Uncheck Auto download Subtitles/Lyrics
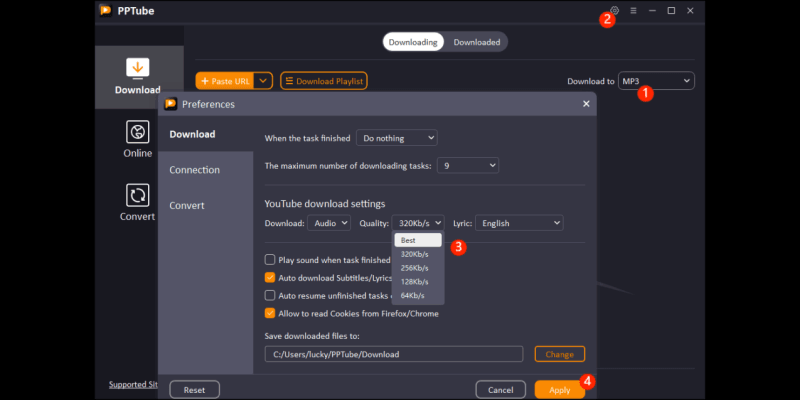Viewport: 800px width, 400px height. click(x=270, y=278)
